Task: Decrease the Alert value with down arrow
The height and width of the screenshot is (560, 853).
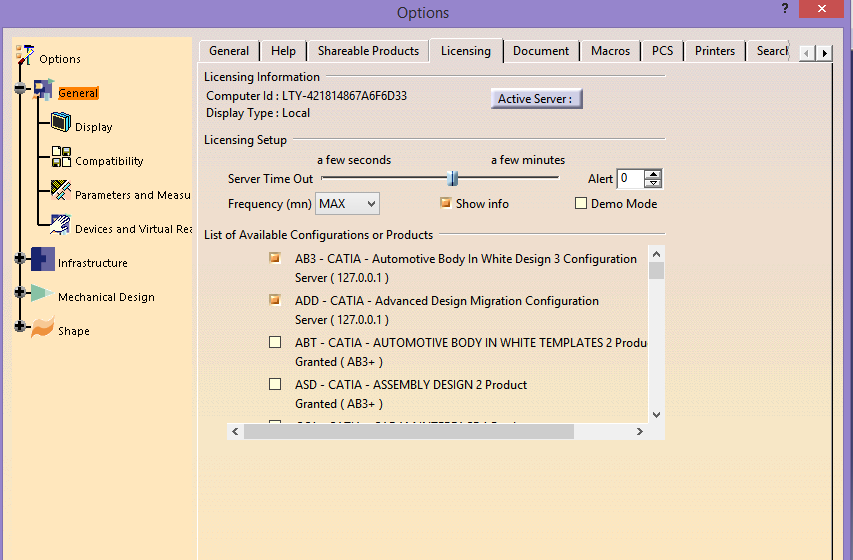Action: [653, 183]
